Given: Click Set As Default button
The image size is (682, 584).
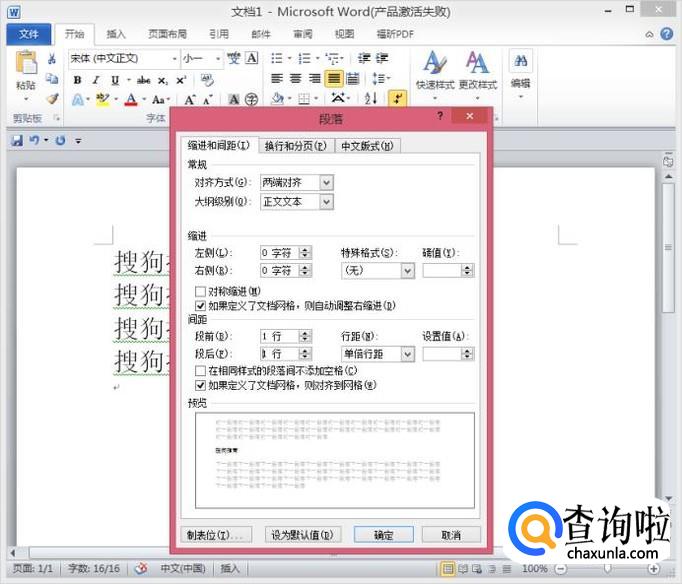Looking at the screenshot, I should (303, 535).
